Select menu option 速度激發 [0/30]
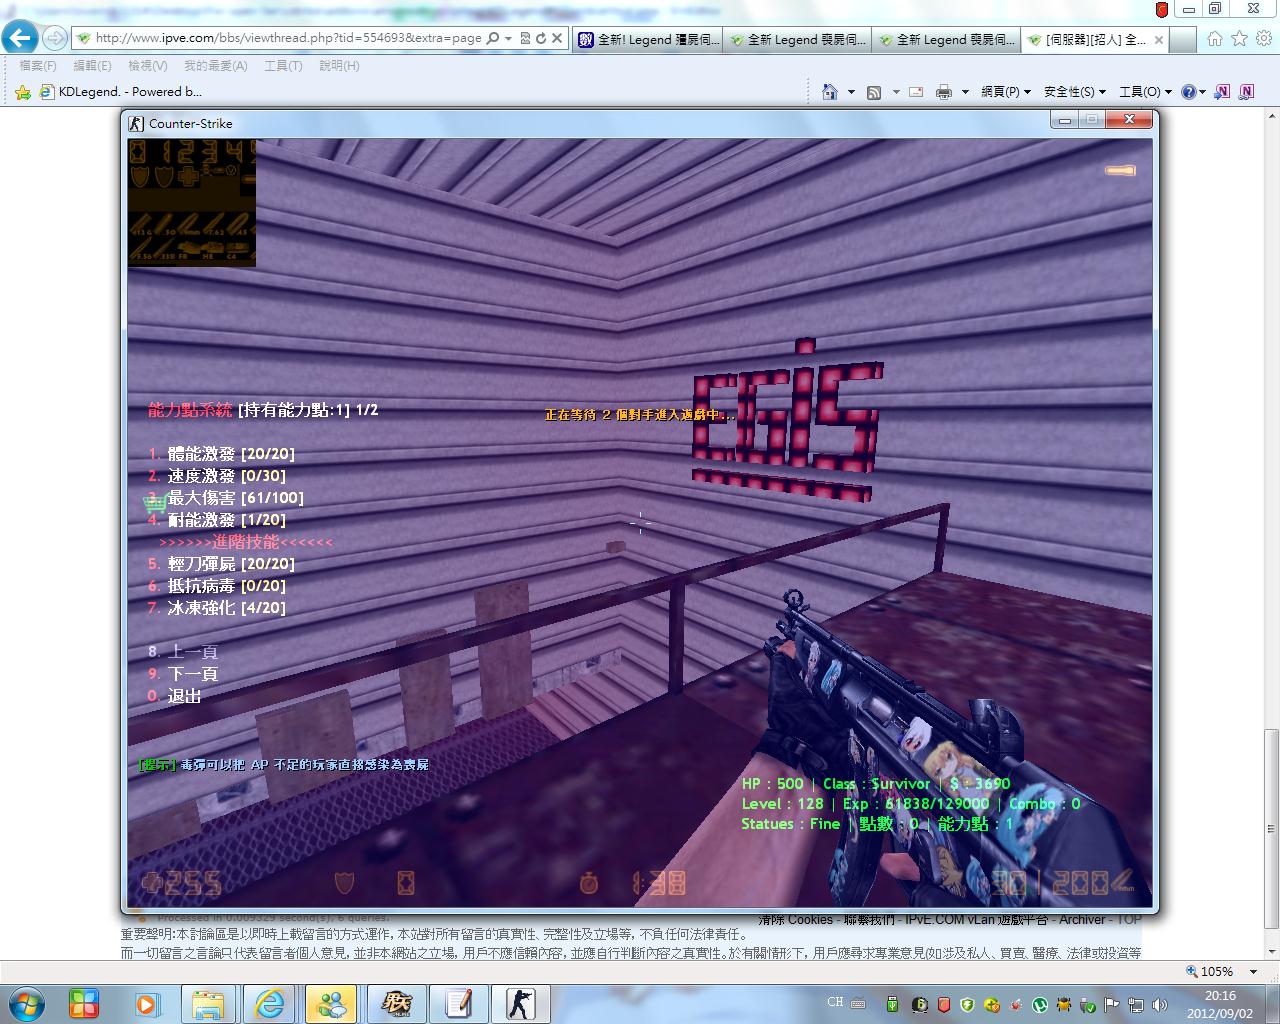 (x=216, y=476)
